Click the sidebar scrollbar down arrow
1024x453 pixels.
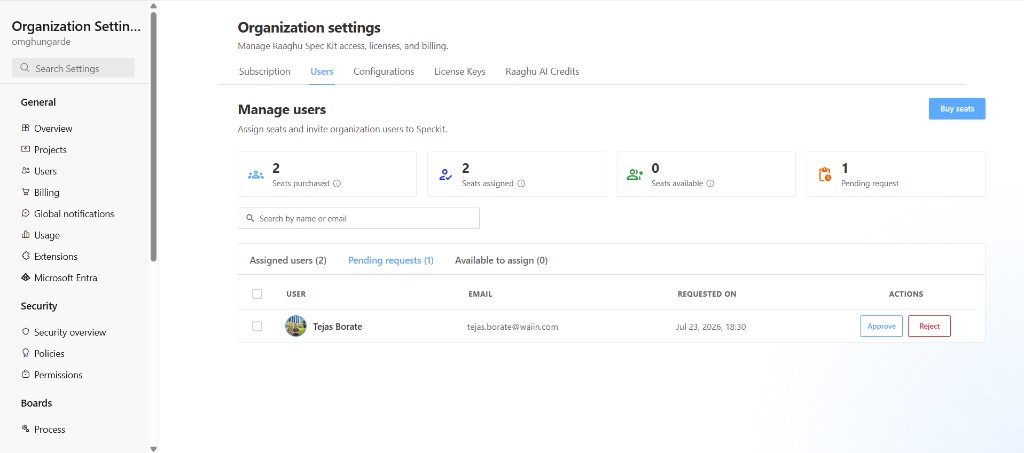153,448
